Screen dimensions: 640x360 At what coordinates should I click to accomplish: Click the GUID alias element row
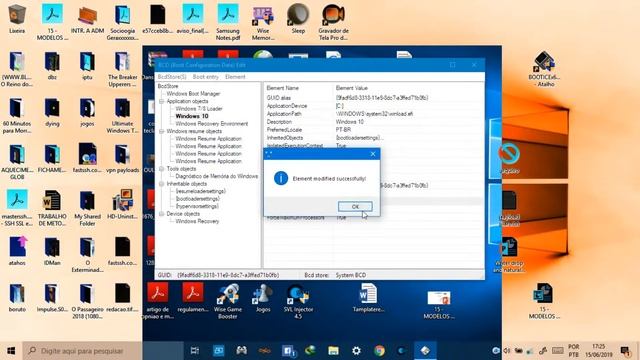click(373, 98)
